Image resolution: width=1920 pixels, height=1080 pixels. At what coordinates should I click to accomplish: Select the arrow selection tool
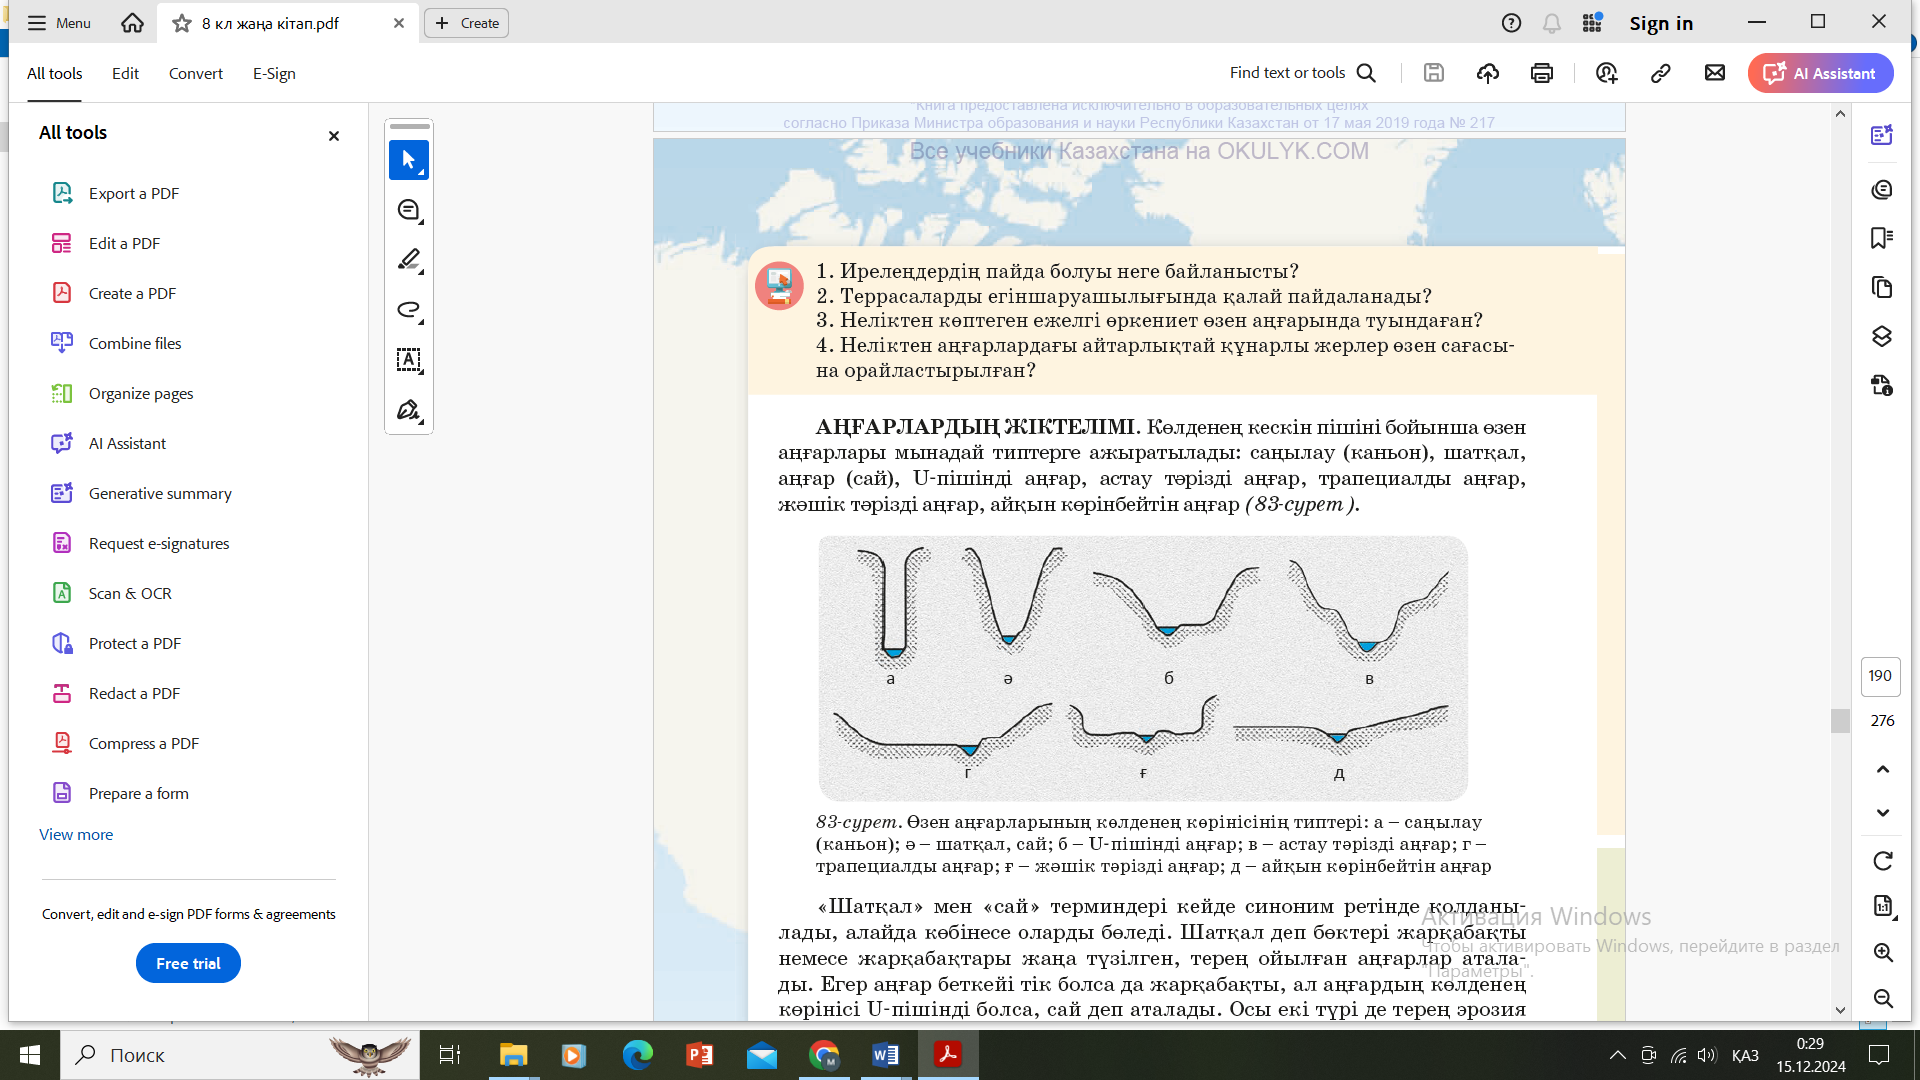408,160
